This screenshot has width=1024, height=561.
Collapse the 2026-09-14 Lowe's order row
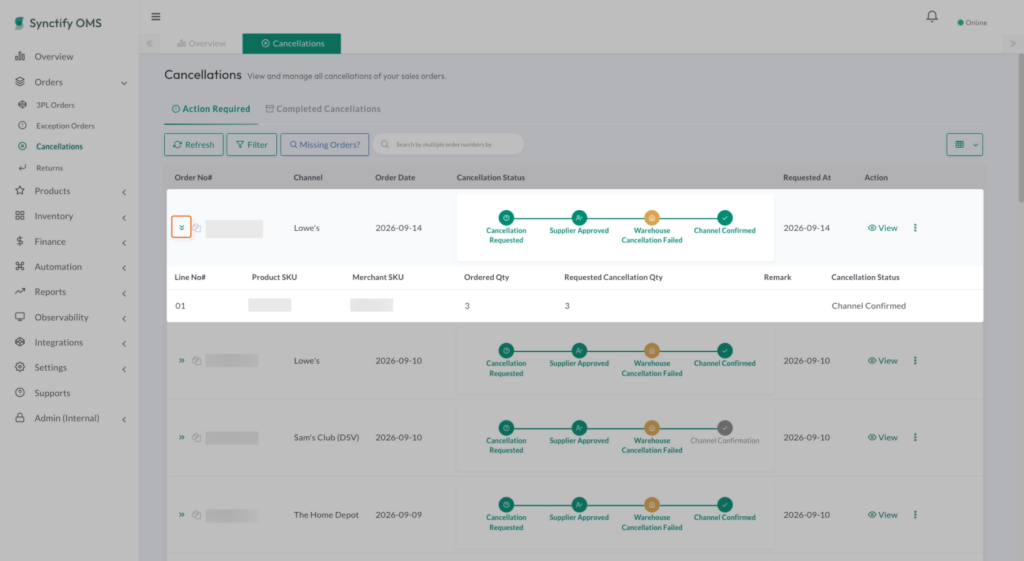pos(182,227)
